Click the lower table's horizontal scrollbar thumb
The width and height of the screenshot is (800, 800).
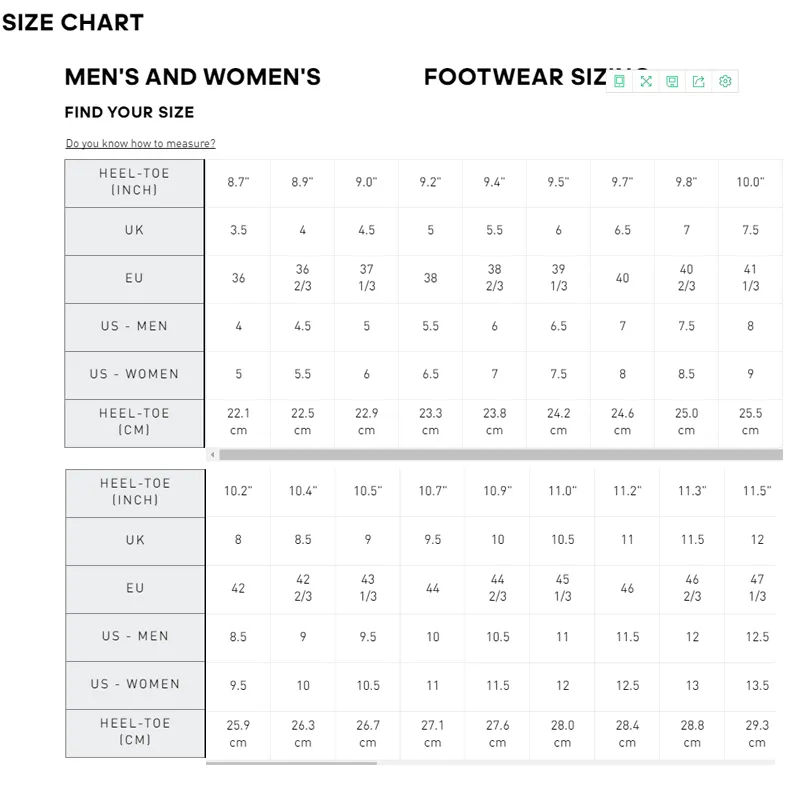(291, 763)
